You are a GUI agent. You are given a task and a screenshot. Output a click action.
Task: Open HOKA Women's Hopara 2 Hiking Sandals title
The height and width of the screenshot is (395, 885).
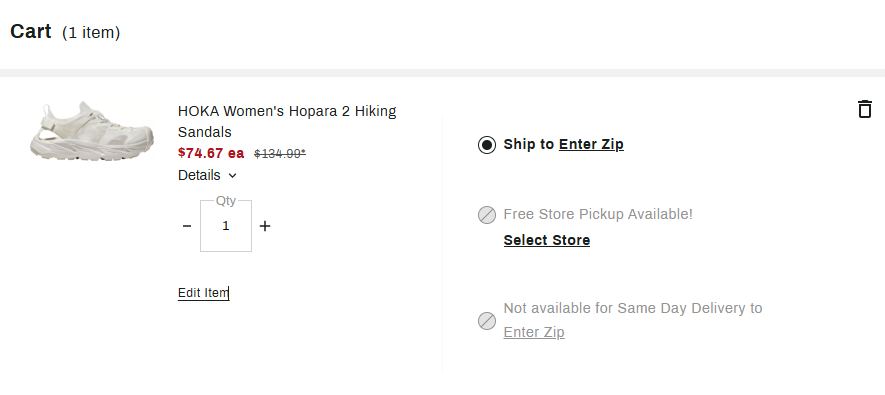pos(287,121)
